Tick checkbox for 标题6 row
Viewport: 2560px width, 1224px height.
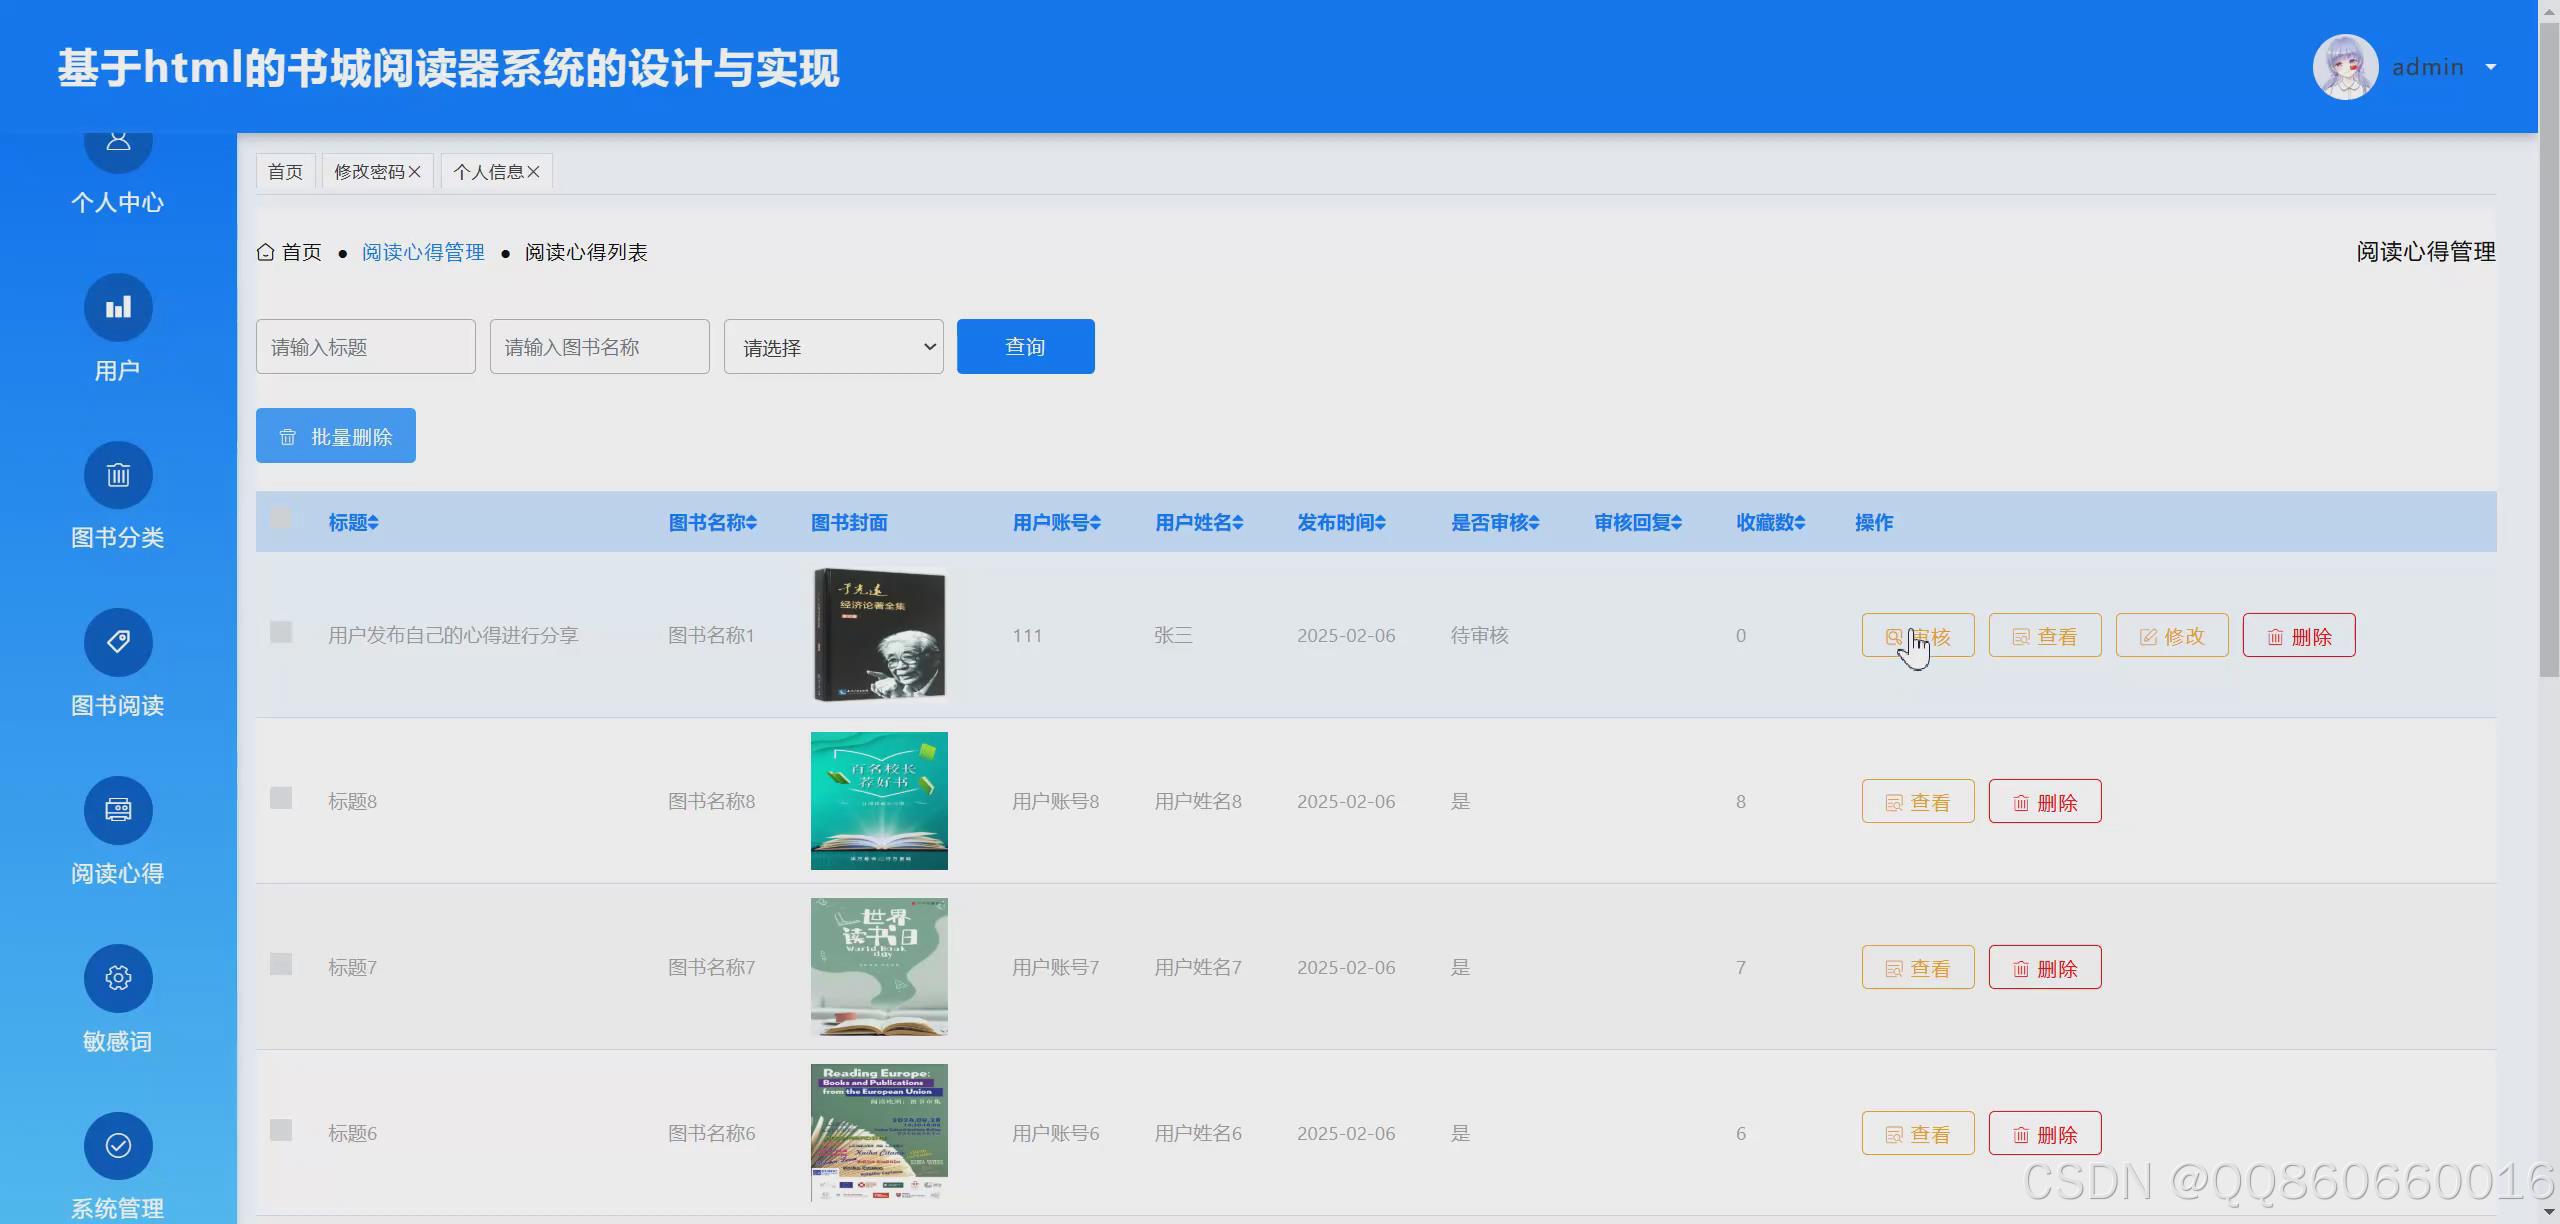pyautogui.click(x=281, y=1130)
